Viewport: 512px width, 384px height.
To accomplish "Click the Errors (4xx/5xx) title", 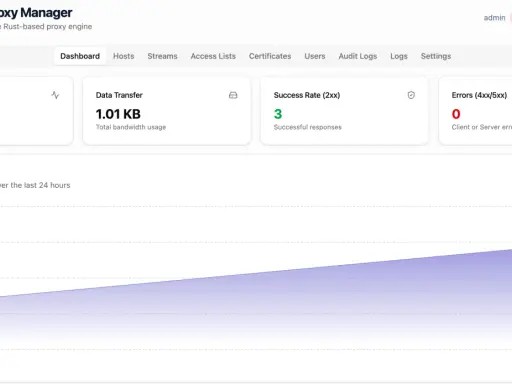I will (479, 95).
